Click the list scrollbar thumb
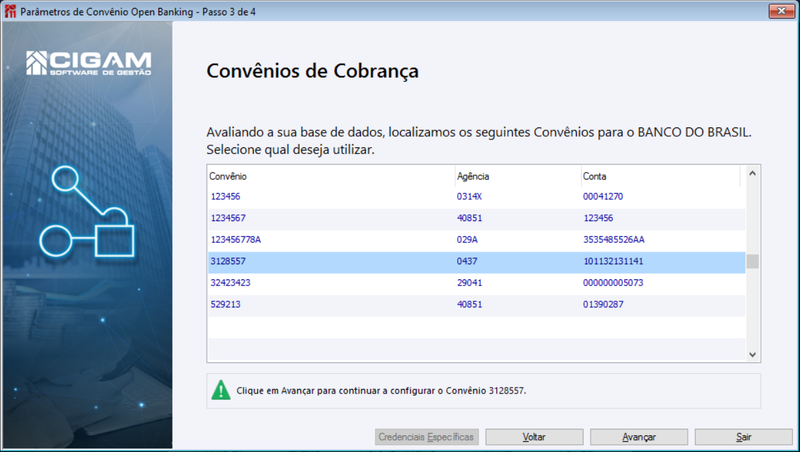This screenshot has width=800, height=452. coord(752,261)
